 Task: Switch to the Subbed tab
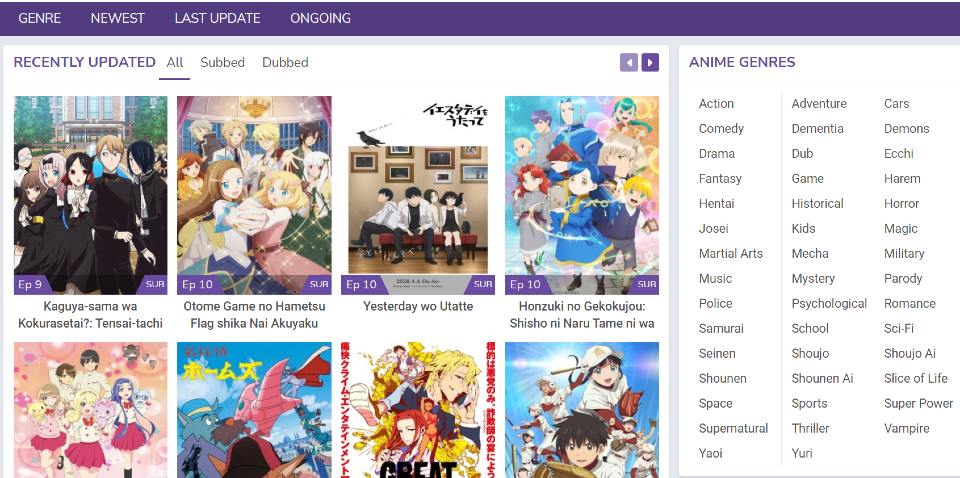tap(222, 62)
